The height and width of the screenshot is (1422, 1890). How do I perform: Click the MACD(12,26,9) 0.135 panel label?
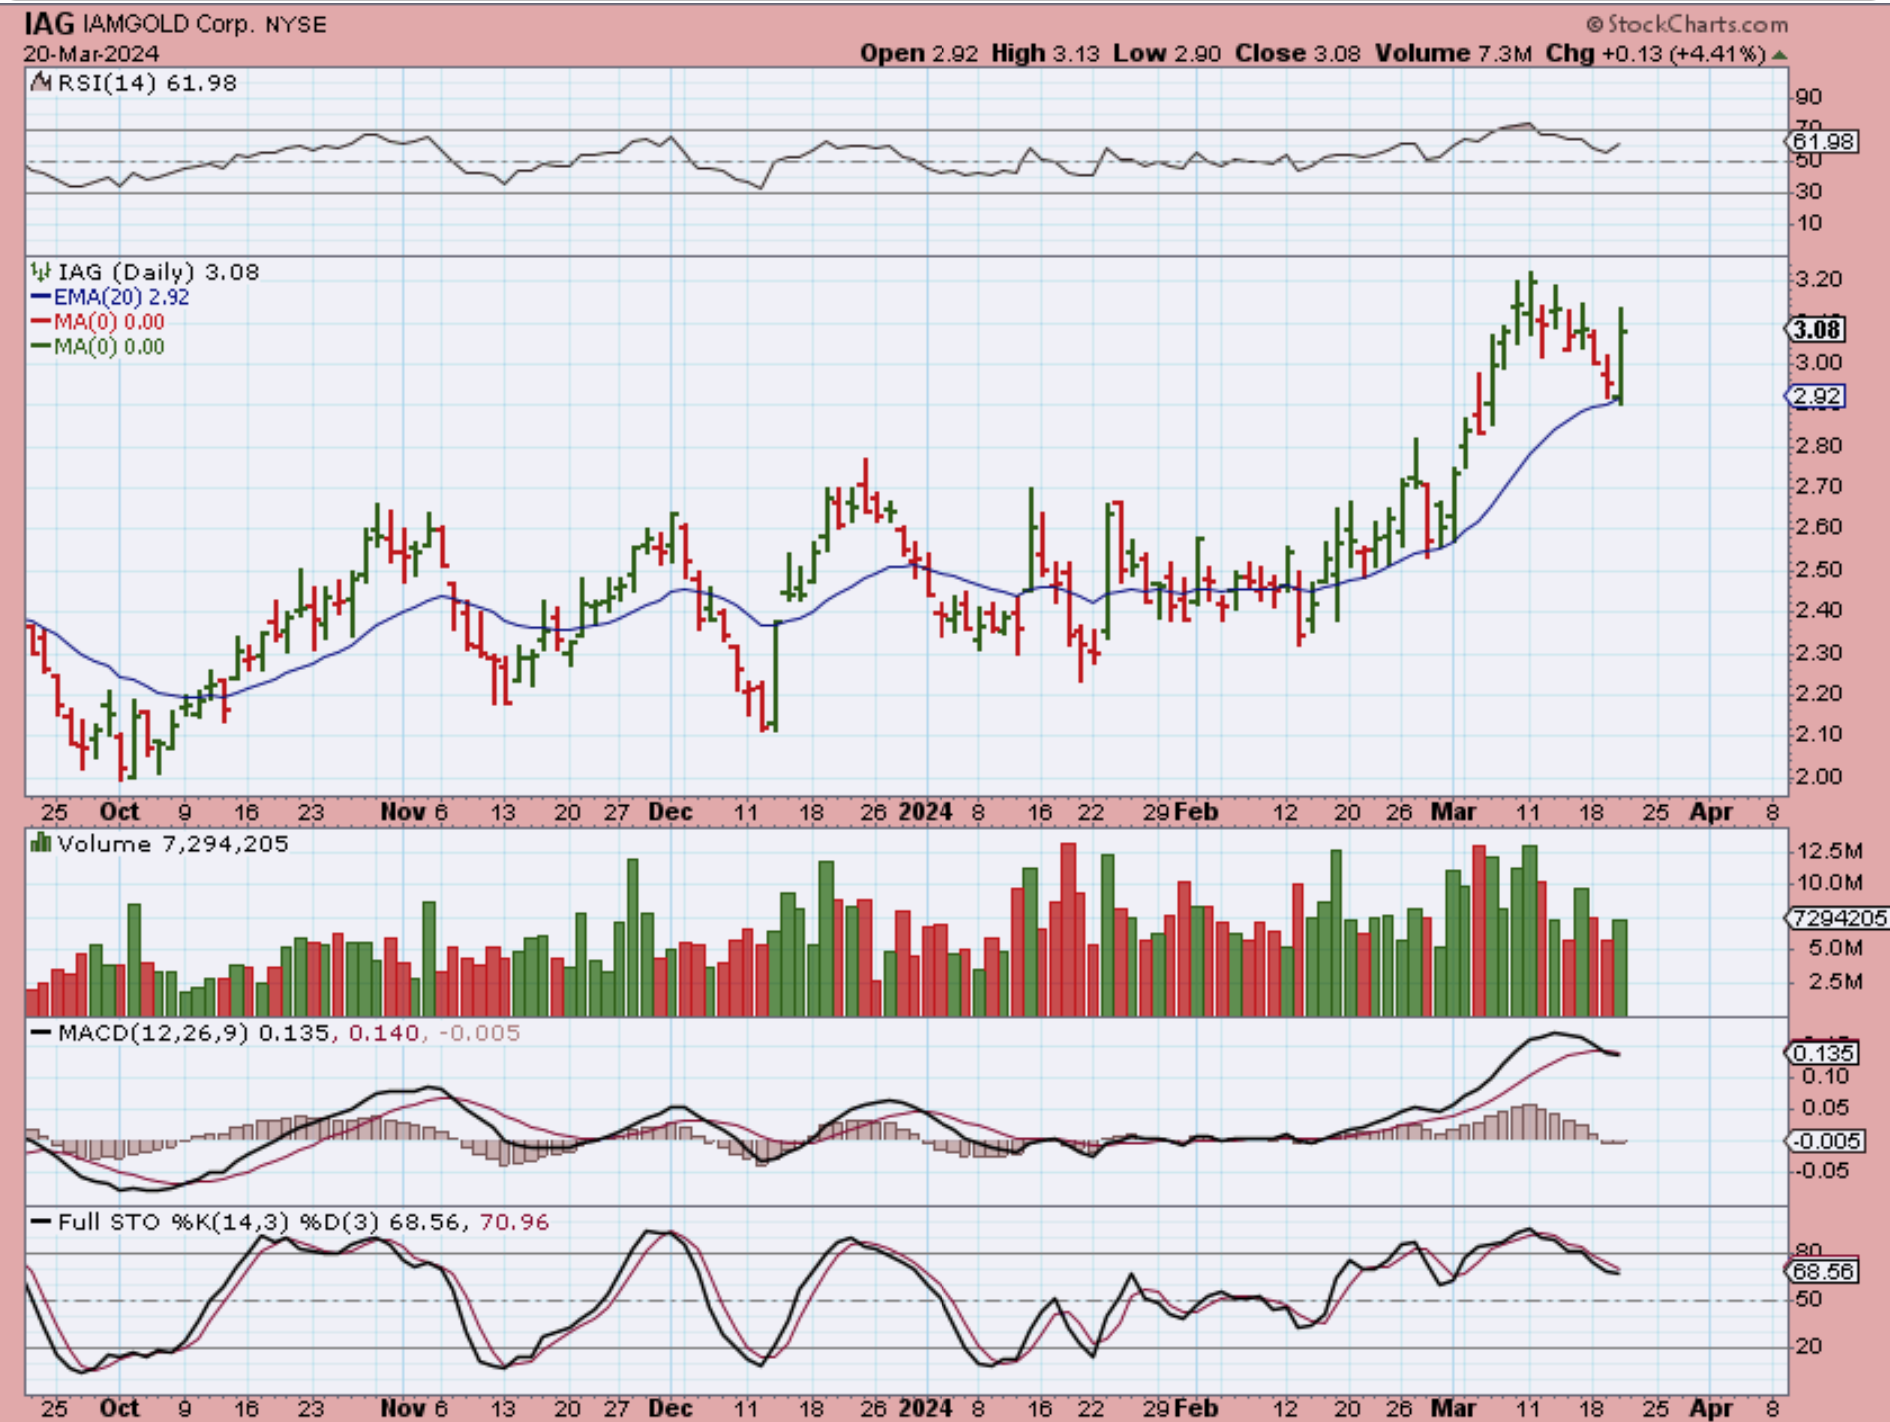[194, 1033]
